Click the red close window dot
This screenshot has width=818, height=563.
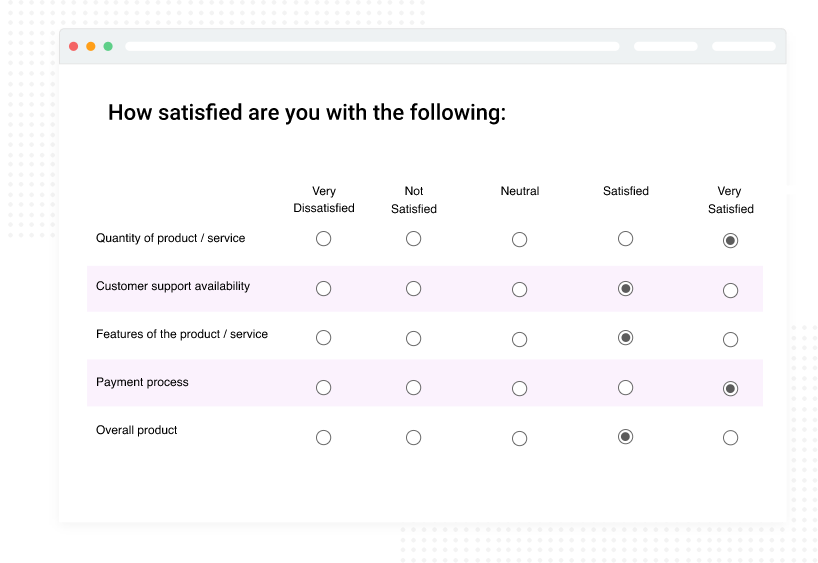click(74, 46)
